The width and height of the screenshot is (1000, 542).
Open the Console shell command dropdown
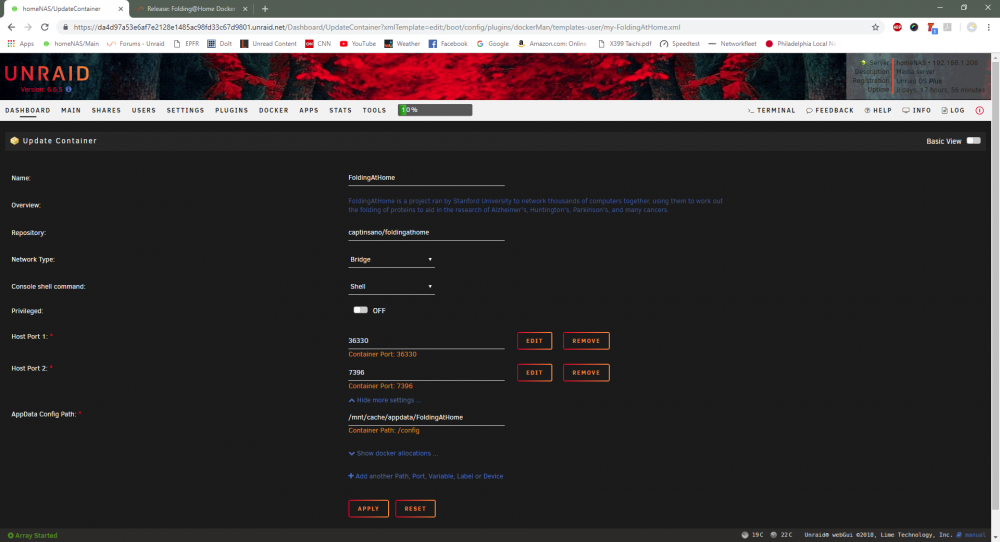point(391,286)
